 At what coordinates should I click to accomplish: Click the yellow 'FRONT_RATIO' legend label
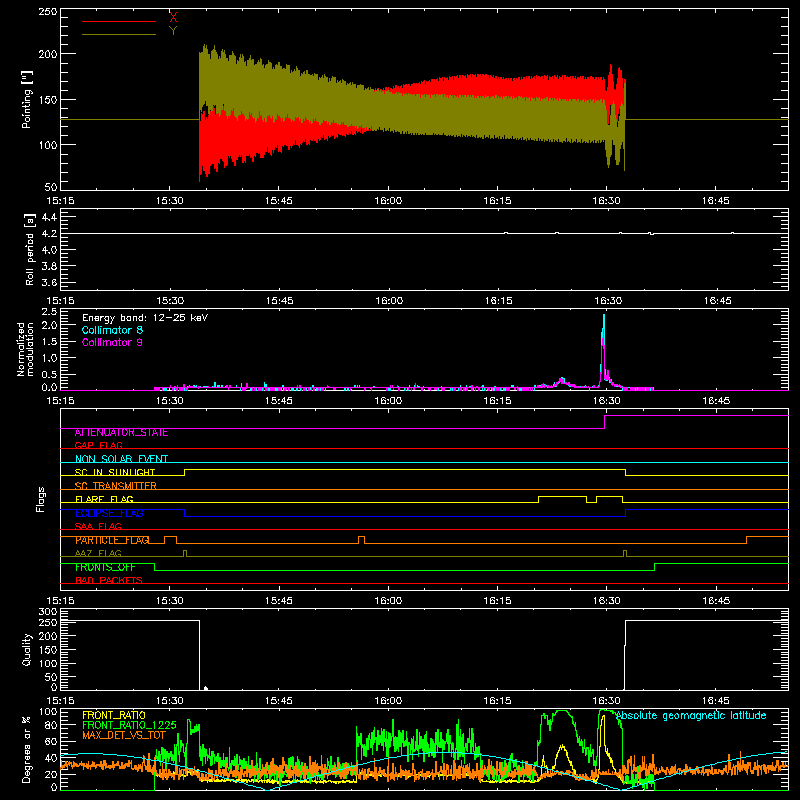(x=114, y=715)
